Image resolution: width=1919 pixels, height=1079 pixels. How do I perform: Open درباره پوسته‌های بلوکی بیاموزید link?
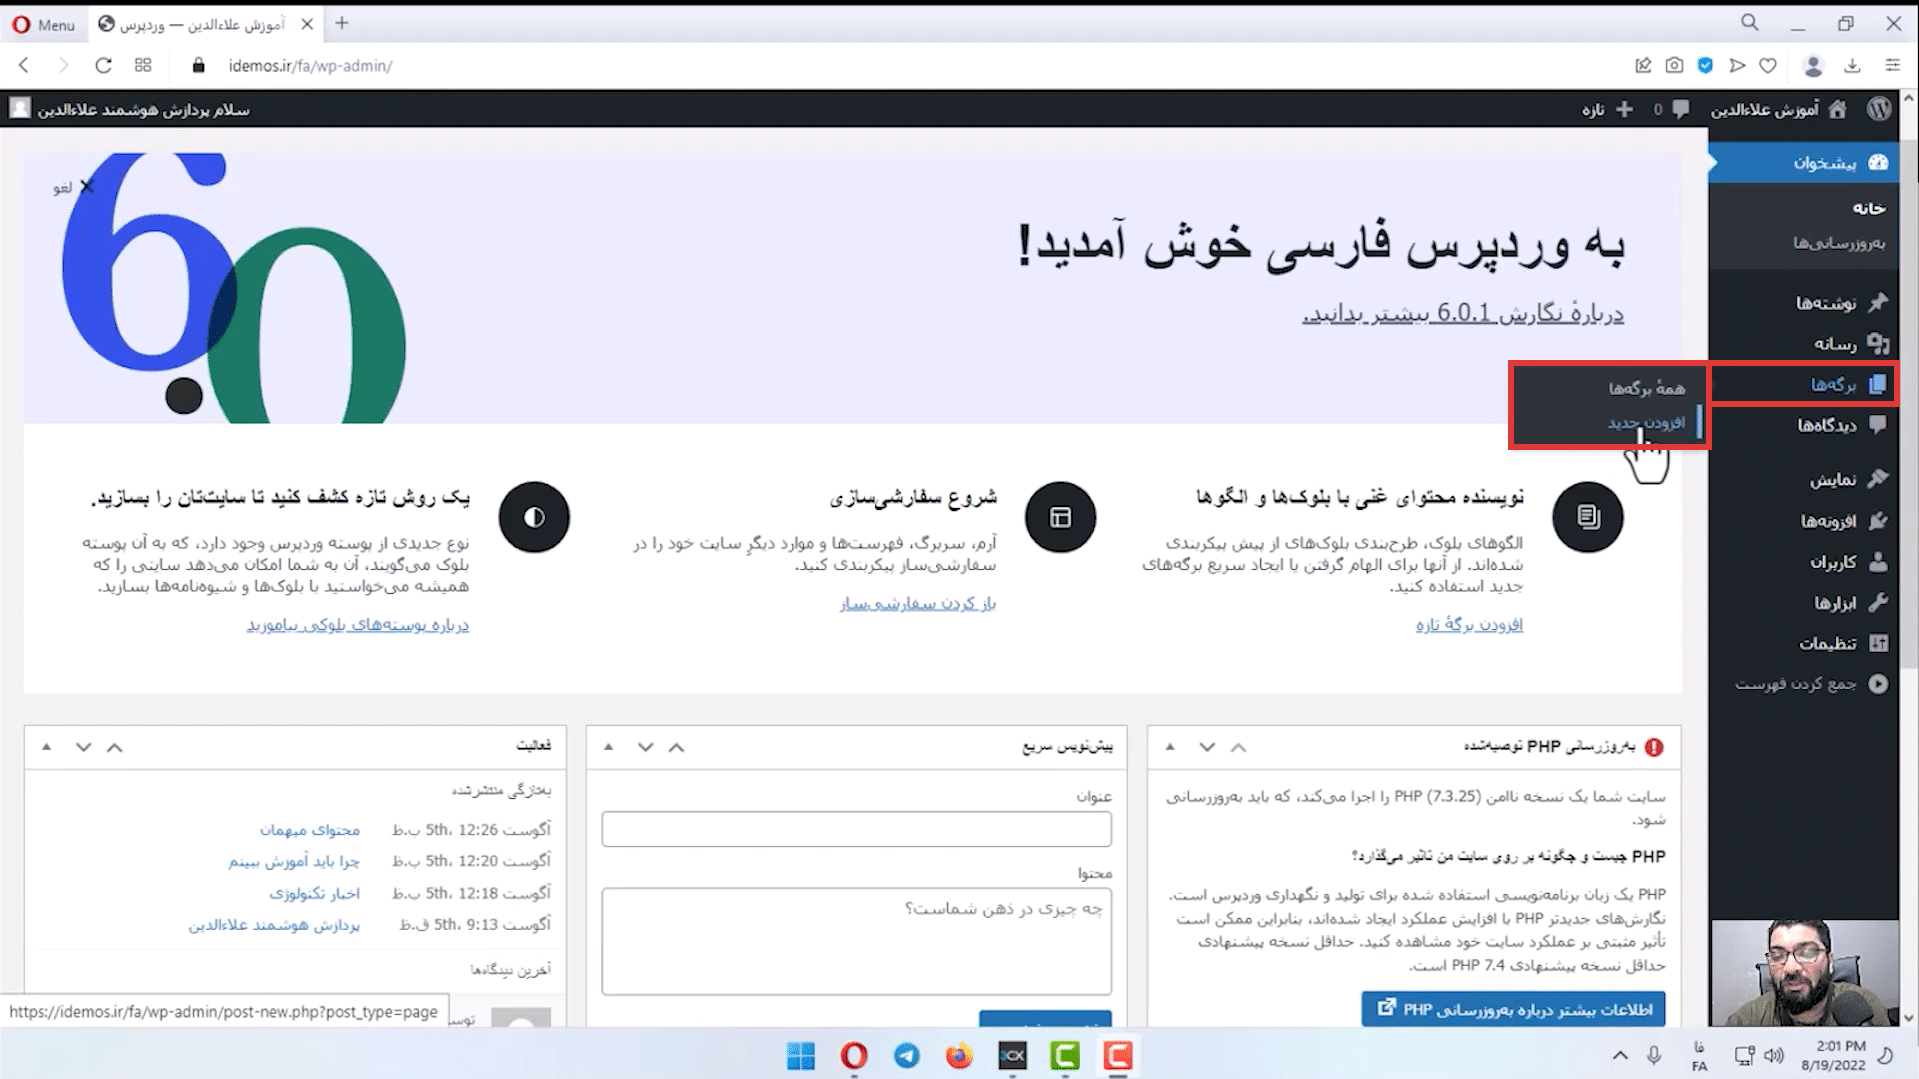(x=358, y=625)
